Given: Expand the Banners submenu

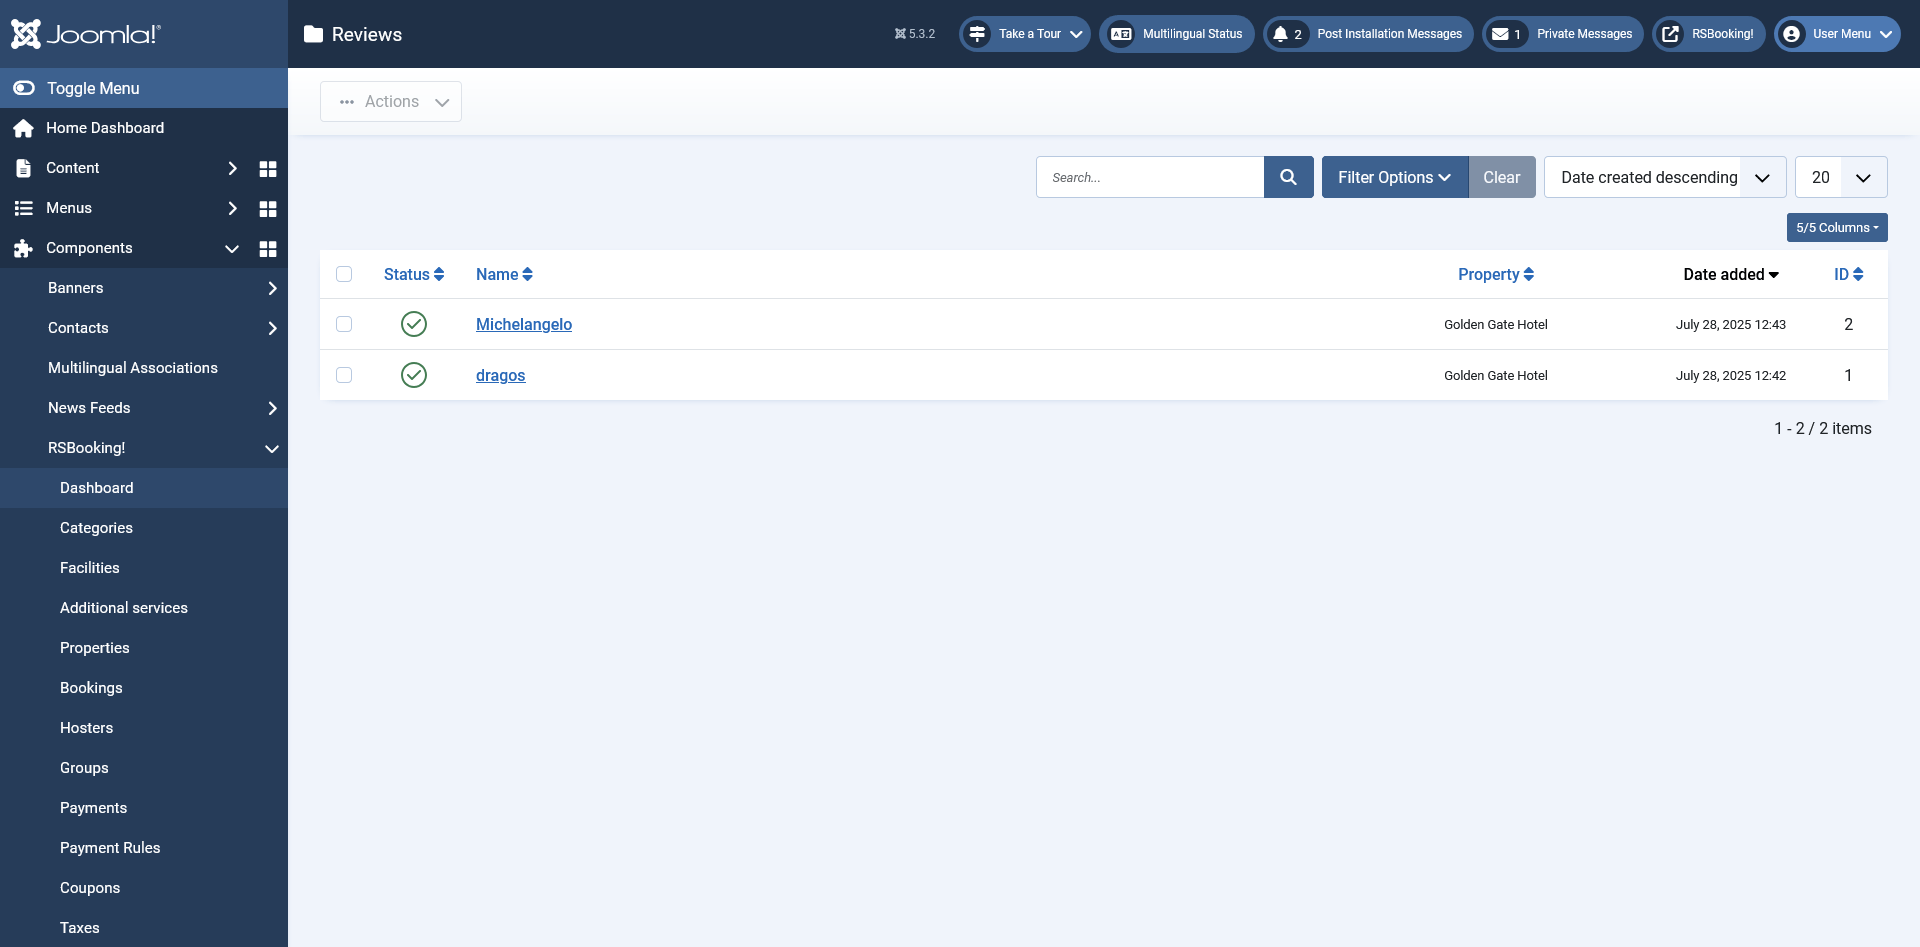Looking at the screenshot, I should [272, 288].
